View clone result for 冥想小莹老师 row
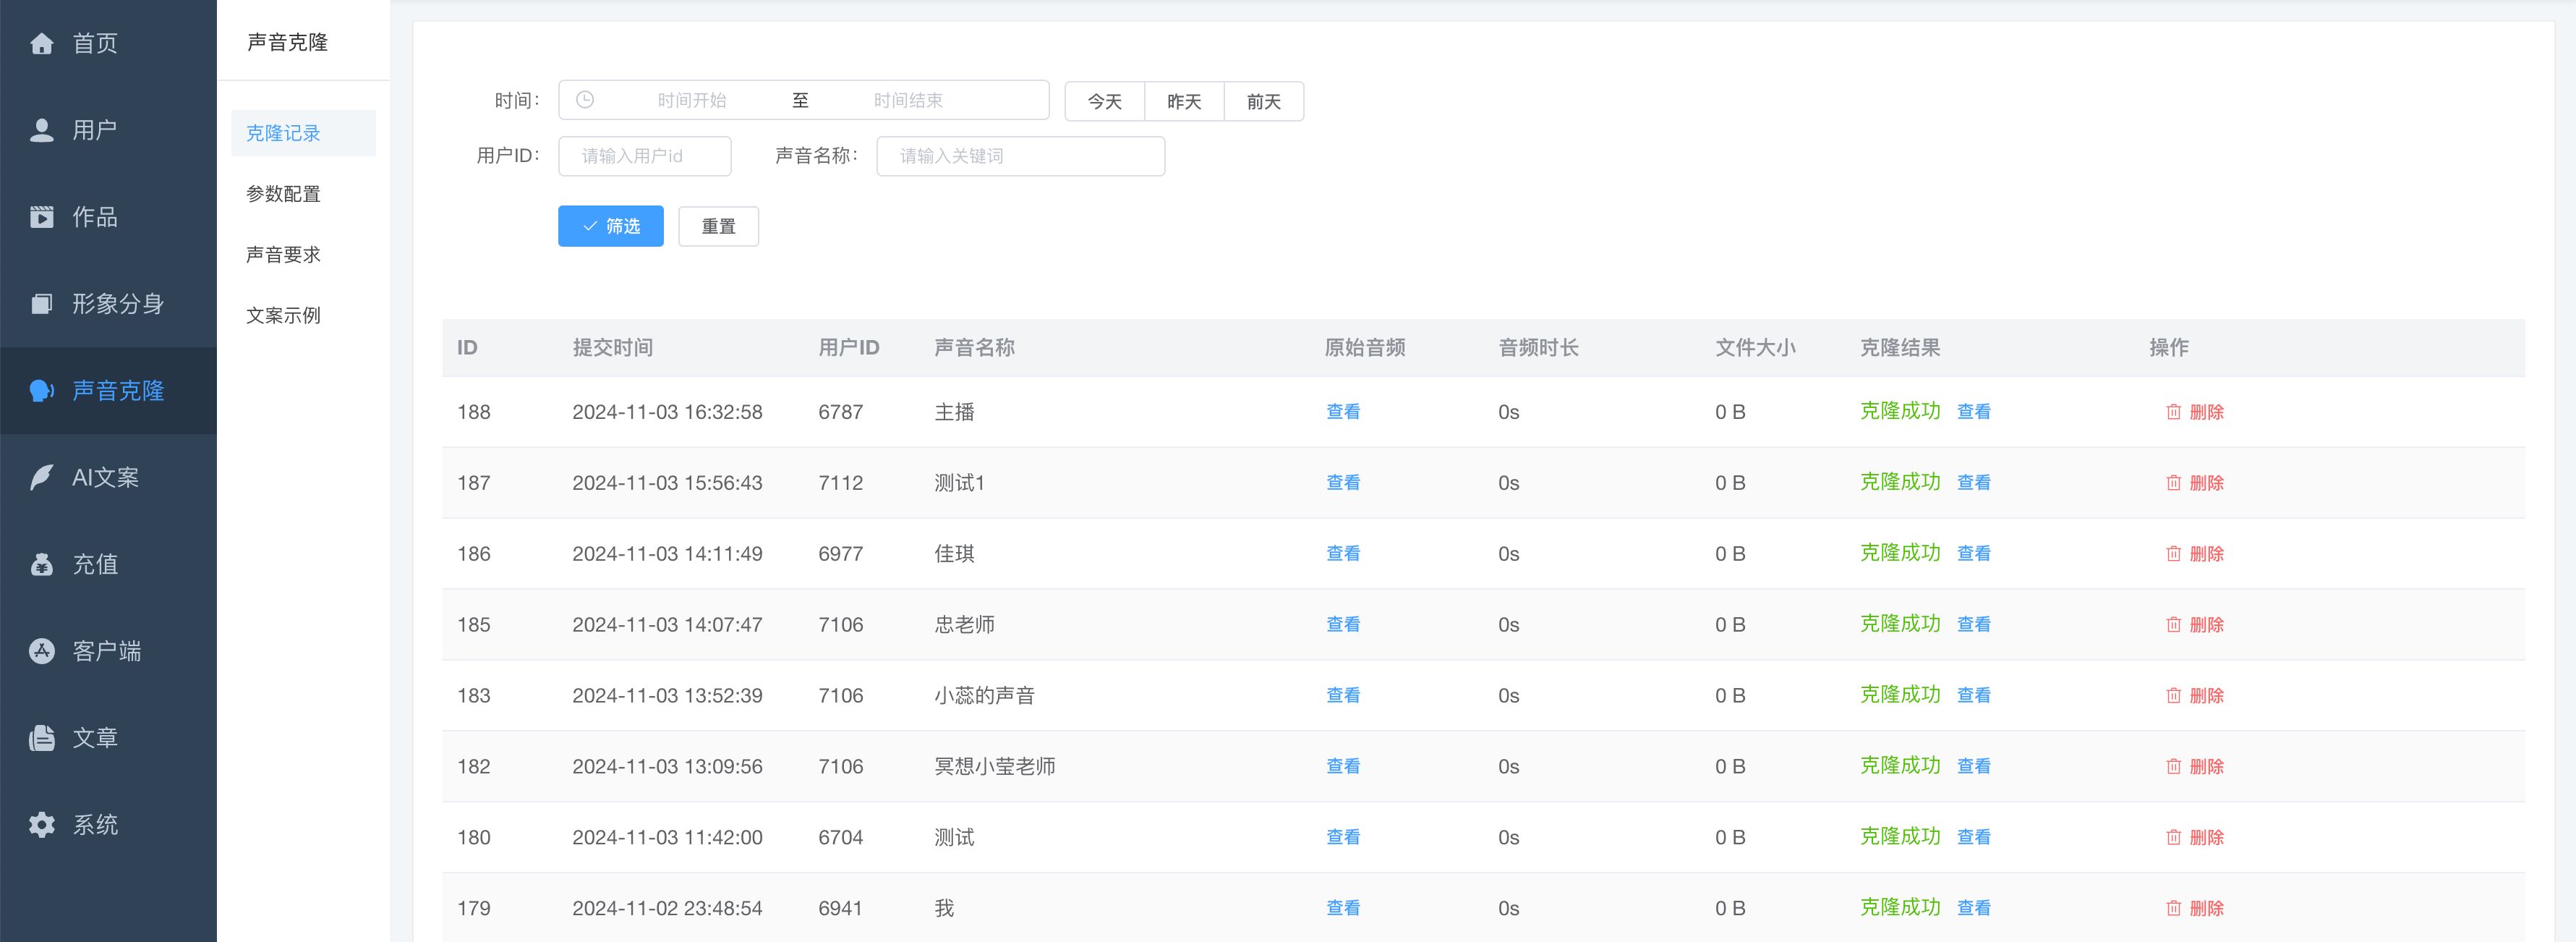The height and width of the screenshot is (942, 2576). (x=1973, y=767)
